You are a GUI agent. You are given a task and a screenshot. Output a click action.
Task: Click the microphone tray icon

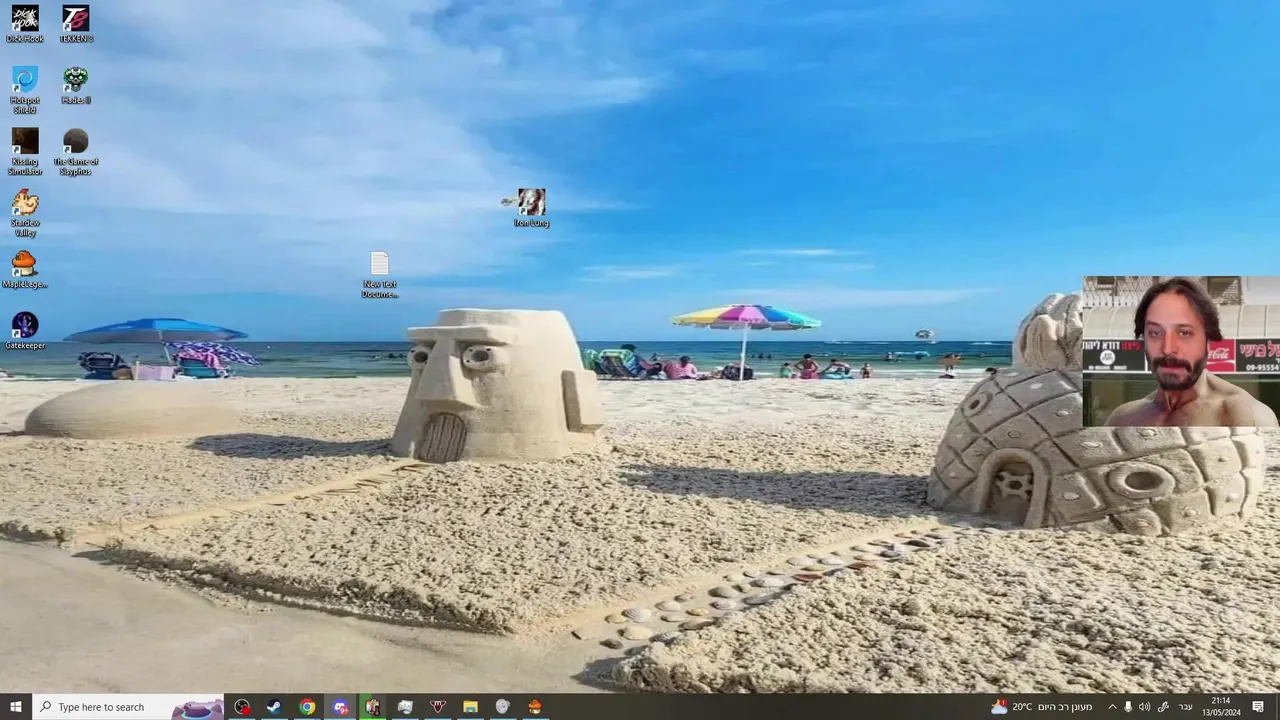1128,707
